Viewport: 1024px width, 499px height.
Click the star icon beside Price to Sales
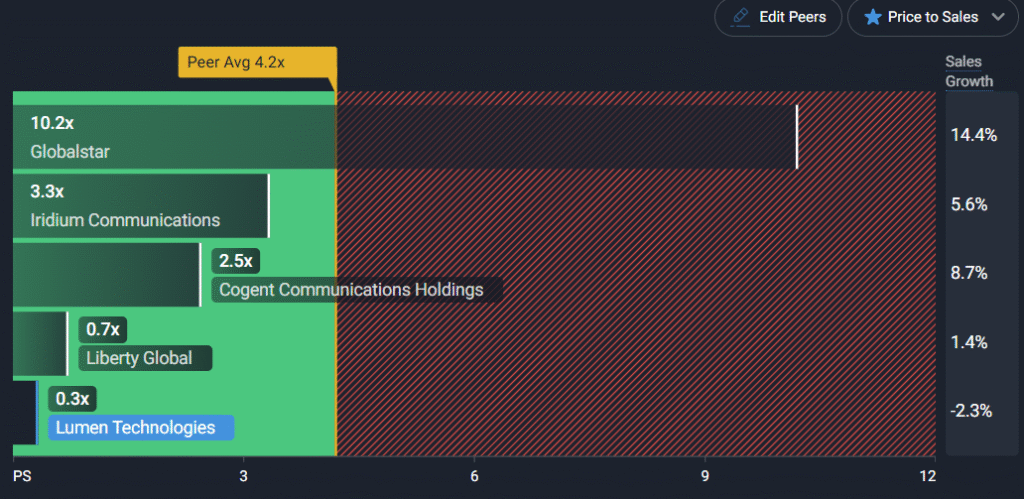[x=872, y=17]
